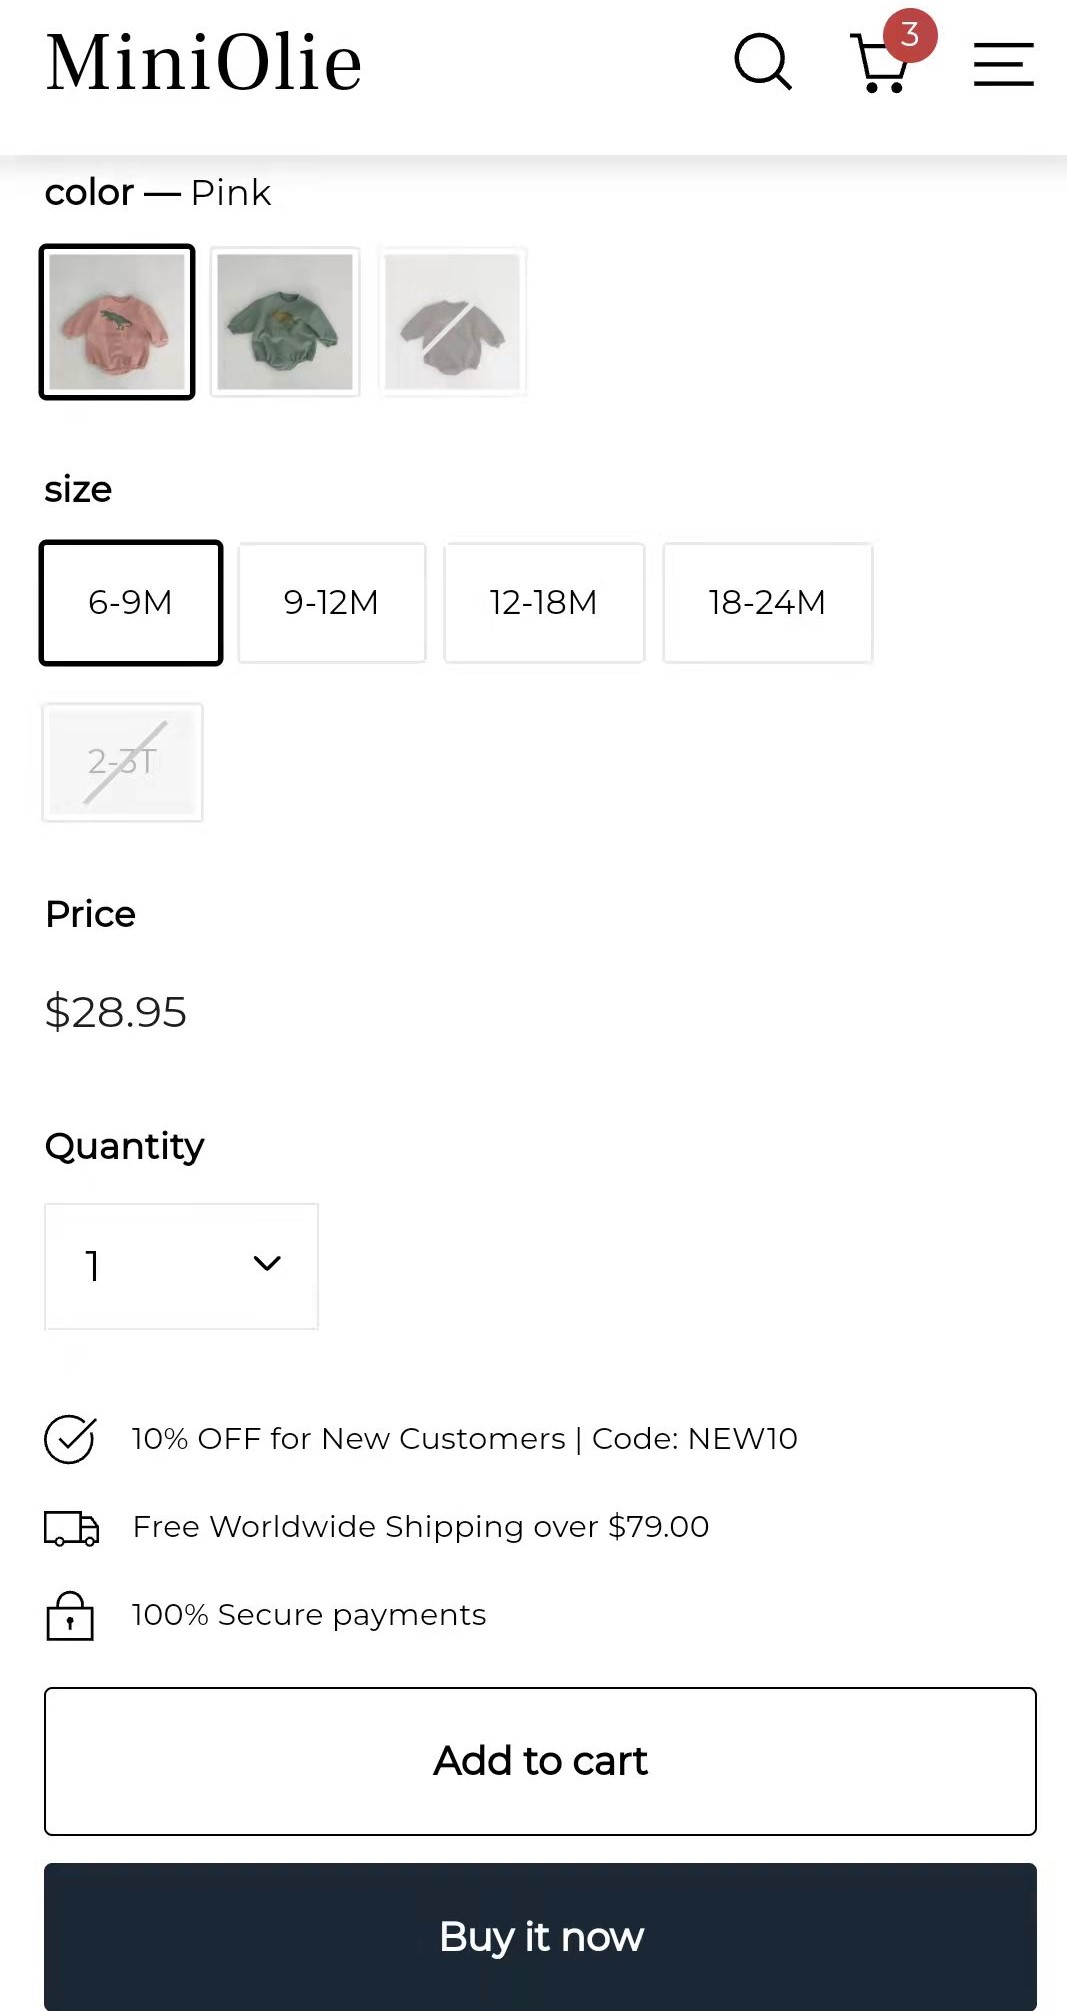Pick the sold-out gray romper swatch
Image resolution: width=1067 pixels, height=2011 pixels.
[x=452, y=322]
